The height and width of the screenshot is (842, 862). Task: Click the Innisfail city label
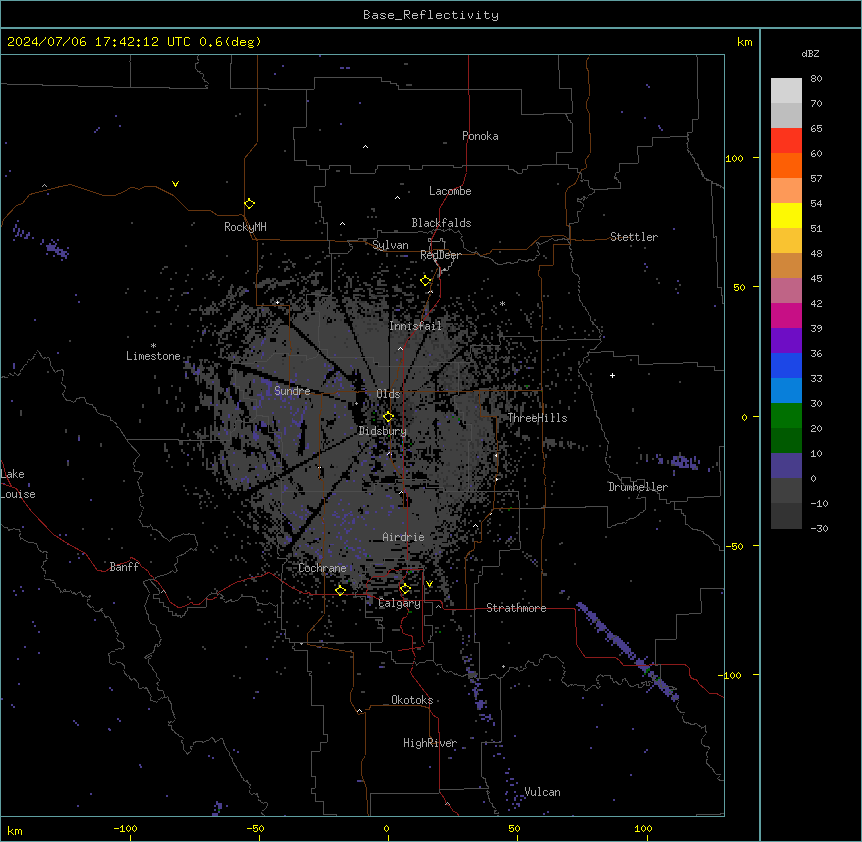(x=416, y=326)
